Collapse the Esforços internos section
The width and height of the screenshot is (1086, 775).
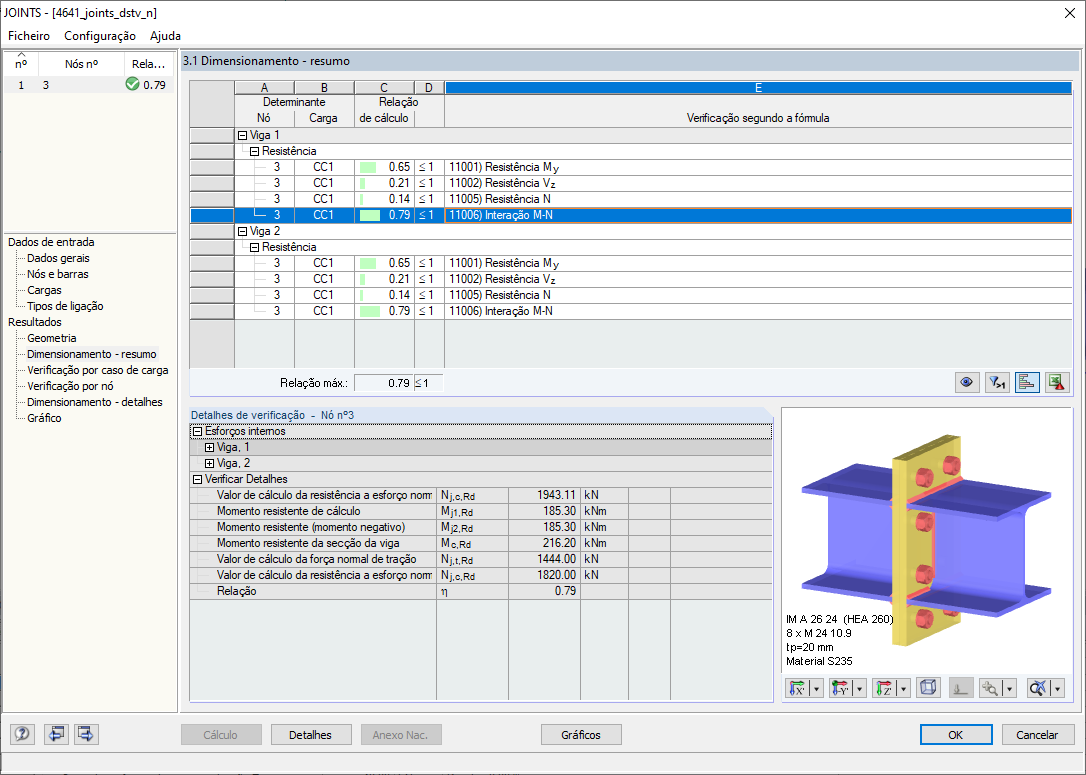point(197,431)
